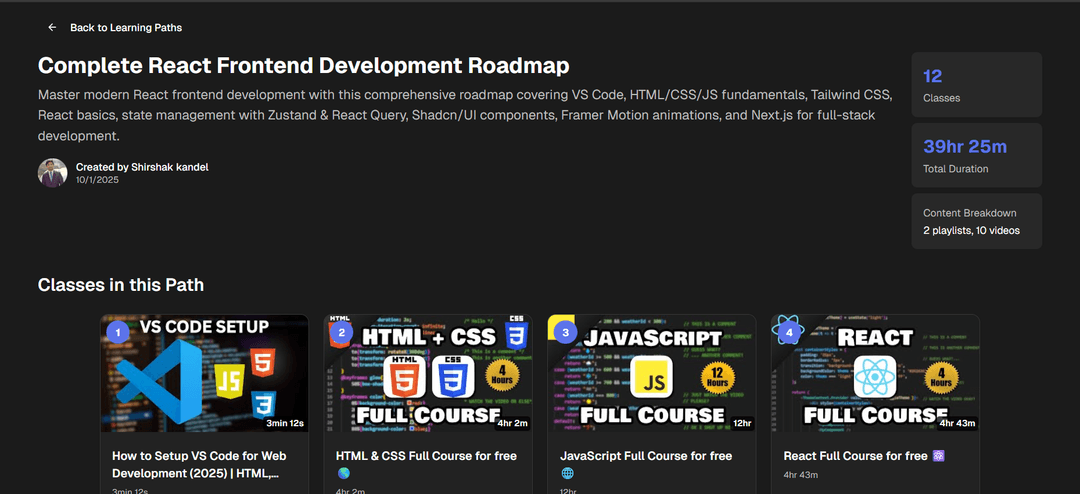Viewport: 1080px width, 494px height.
Task: Click HTML & CSS Full Course for free title
Action: click(426, 456)
